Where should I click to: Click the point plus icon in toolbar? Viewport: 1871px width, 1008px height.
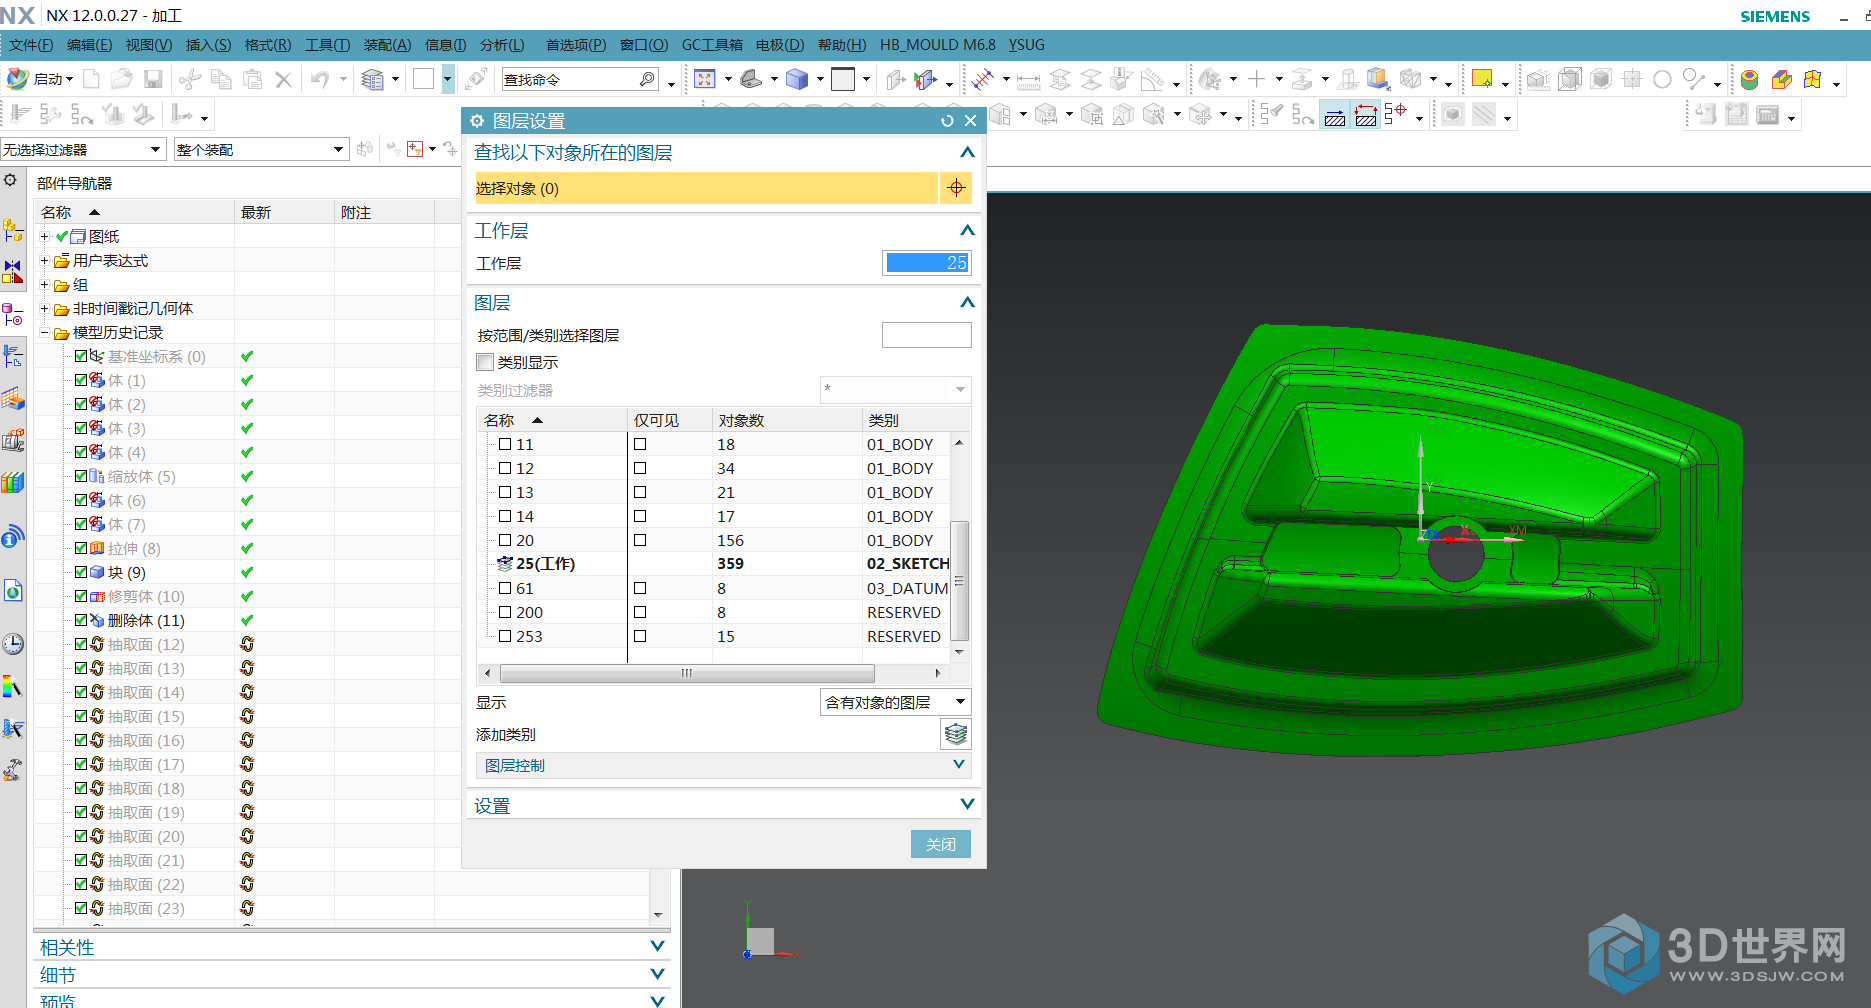pyautogui.click(x=1257, y=79)
